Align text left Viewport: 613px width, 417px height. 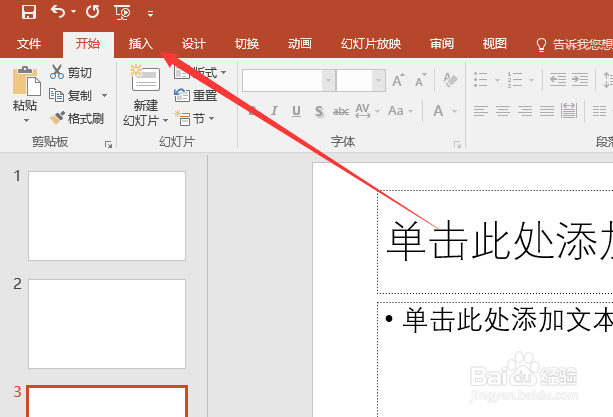click(480, 111)
